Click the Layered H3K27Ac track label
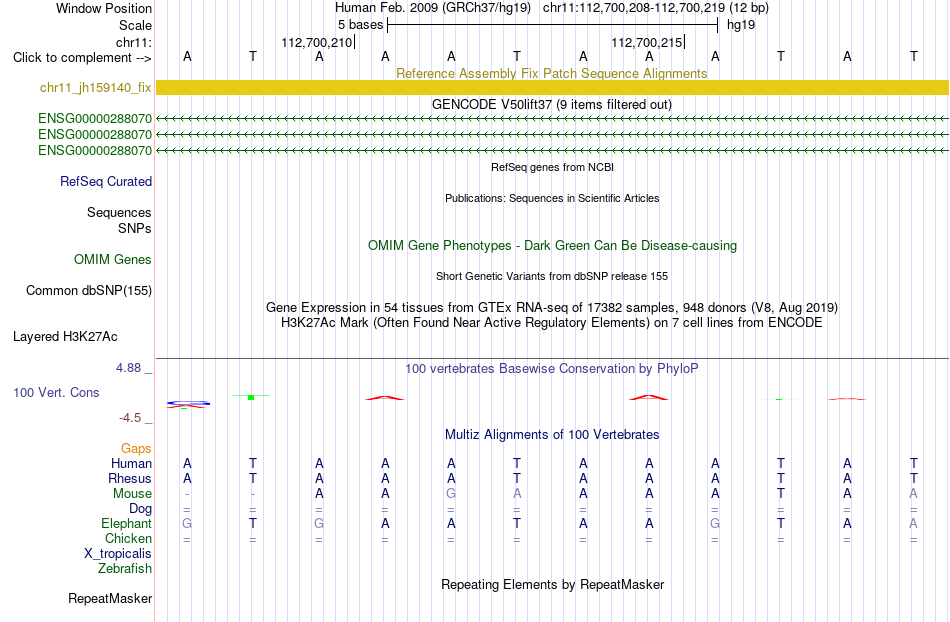This screenshot has width=950, height=622. (65, 336)
